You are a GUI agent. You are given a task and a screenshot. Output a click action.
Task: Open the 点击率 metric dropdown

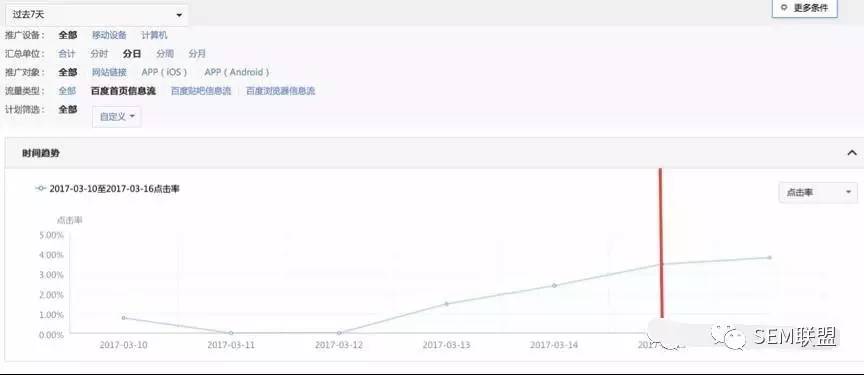point(818,193)
